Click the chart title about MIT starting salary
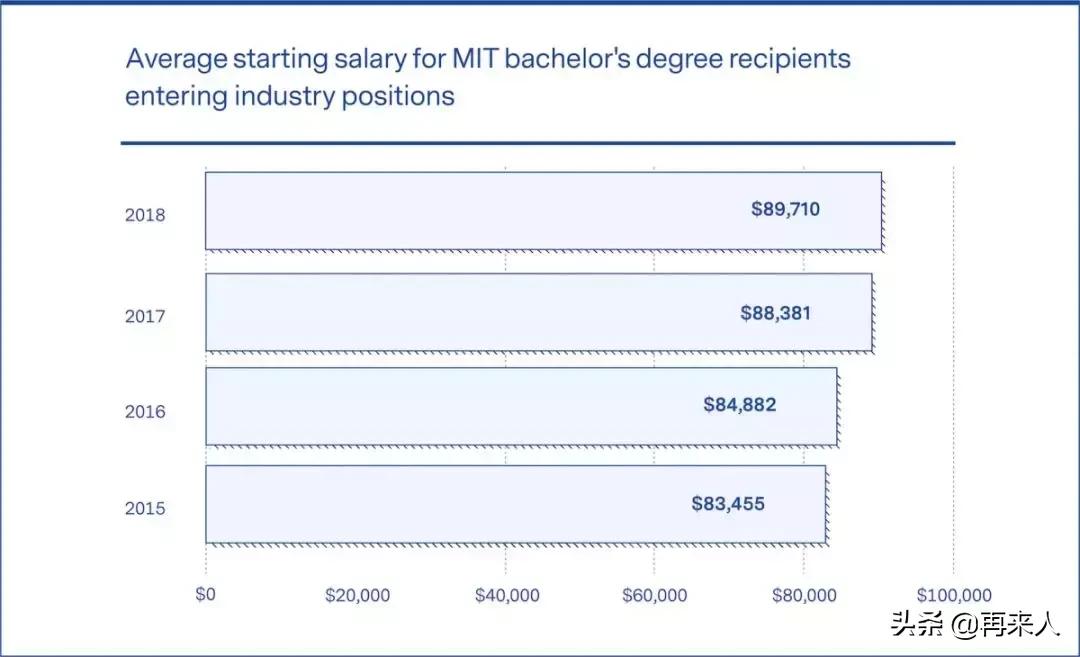This screenshot has width=1080, height=657. coord(487,77)
